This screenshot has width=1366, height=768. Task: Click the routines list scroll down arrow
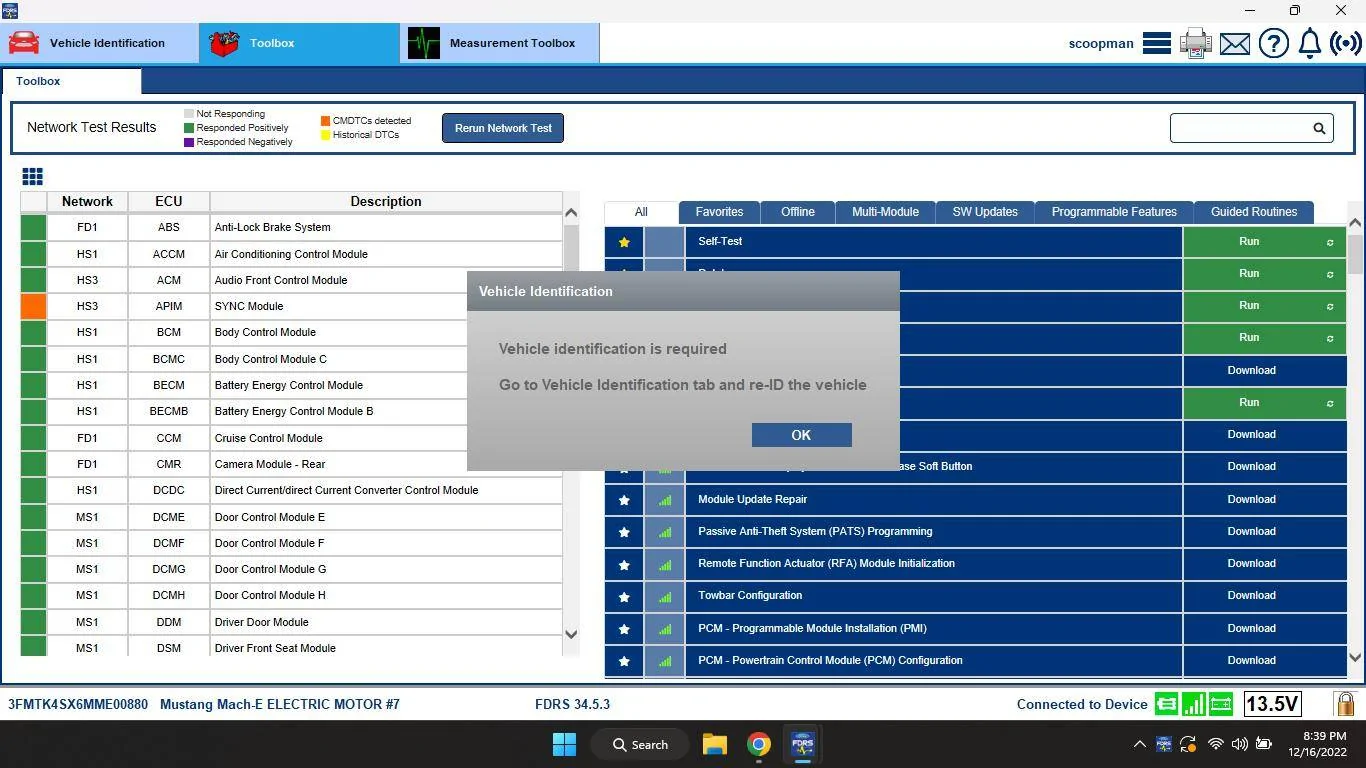[x=1355, y=657]
